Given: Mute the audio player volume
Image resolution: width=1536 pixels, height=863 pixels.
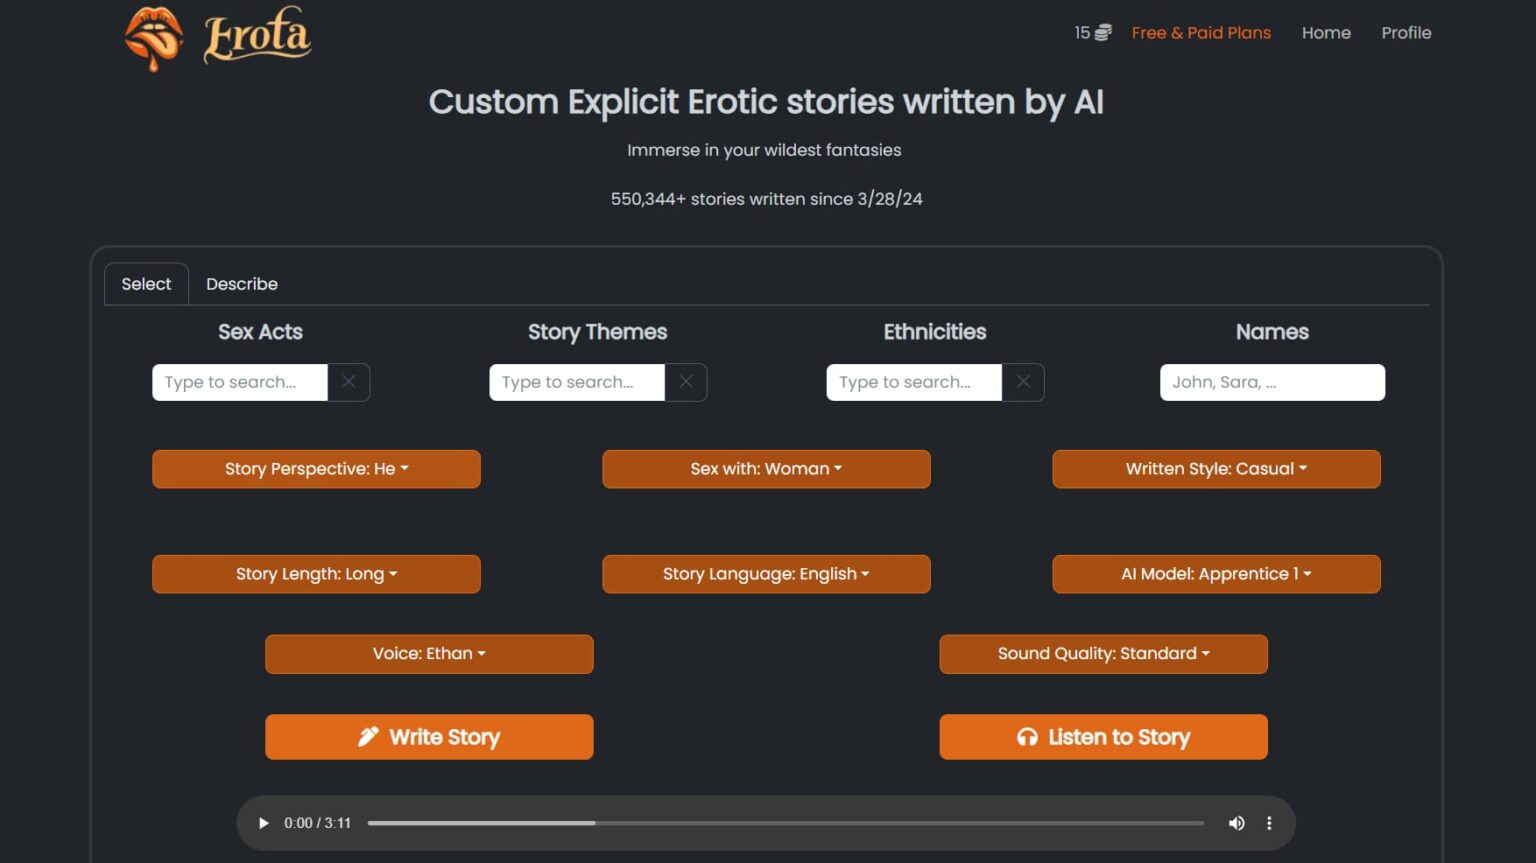Looking at the screenshot, I should point(1237,823).
